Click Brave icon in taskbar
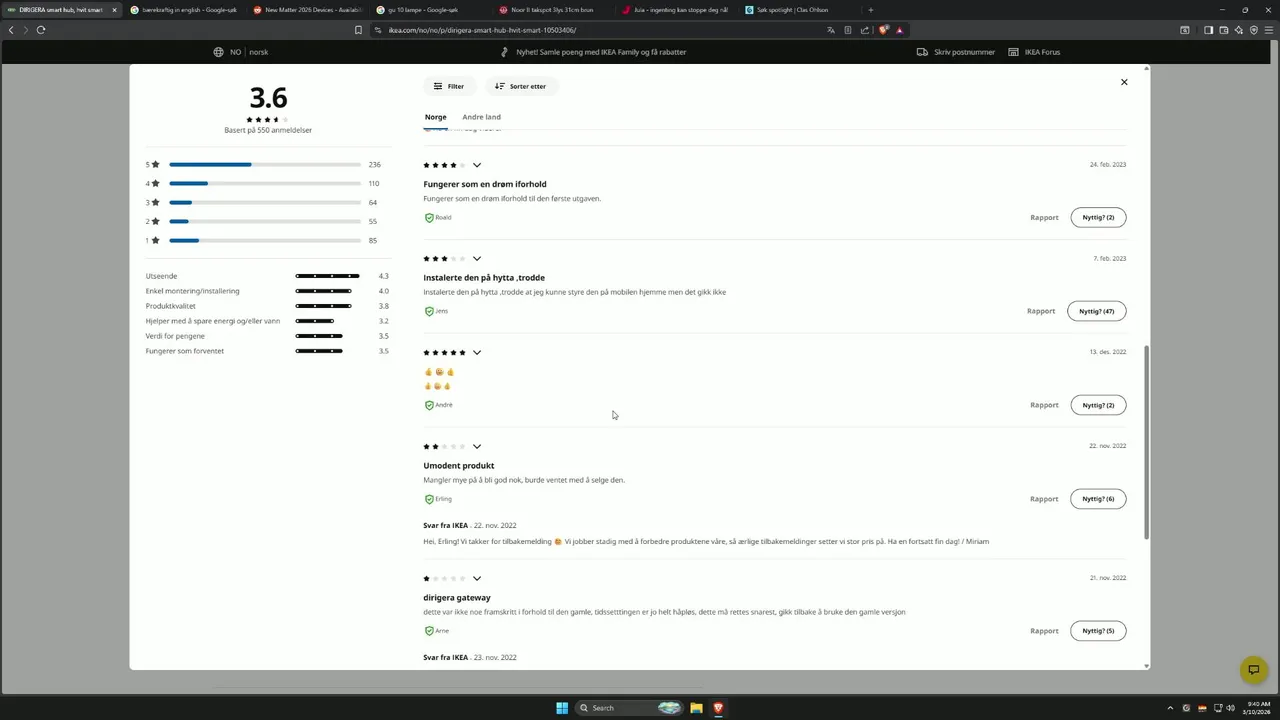The image size is (1280, 720). tap(718, 708)
